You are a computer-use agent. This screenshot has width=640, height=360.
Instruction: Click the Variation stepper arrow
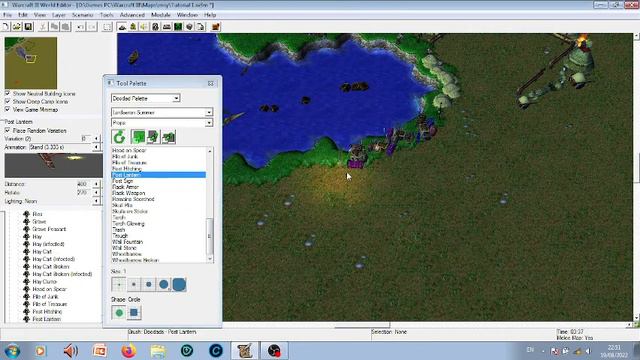[x=96, y=139]
